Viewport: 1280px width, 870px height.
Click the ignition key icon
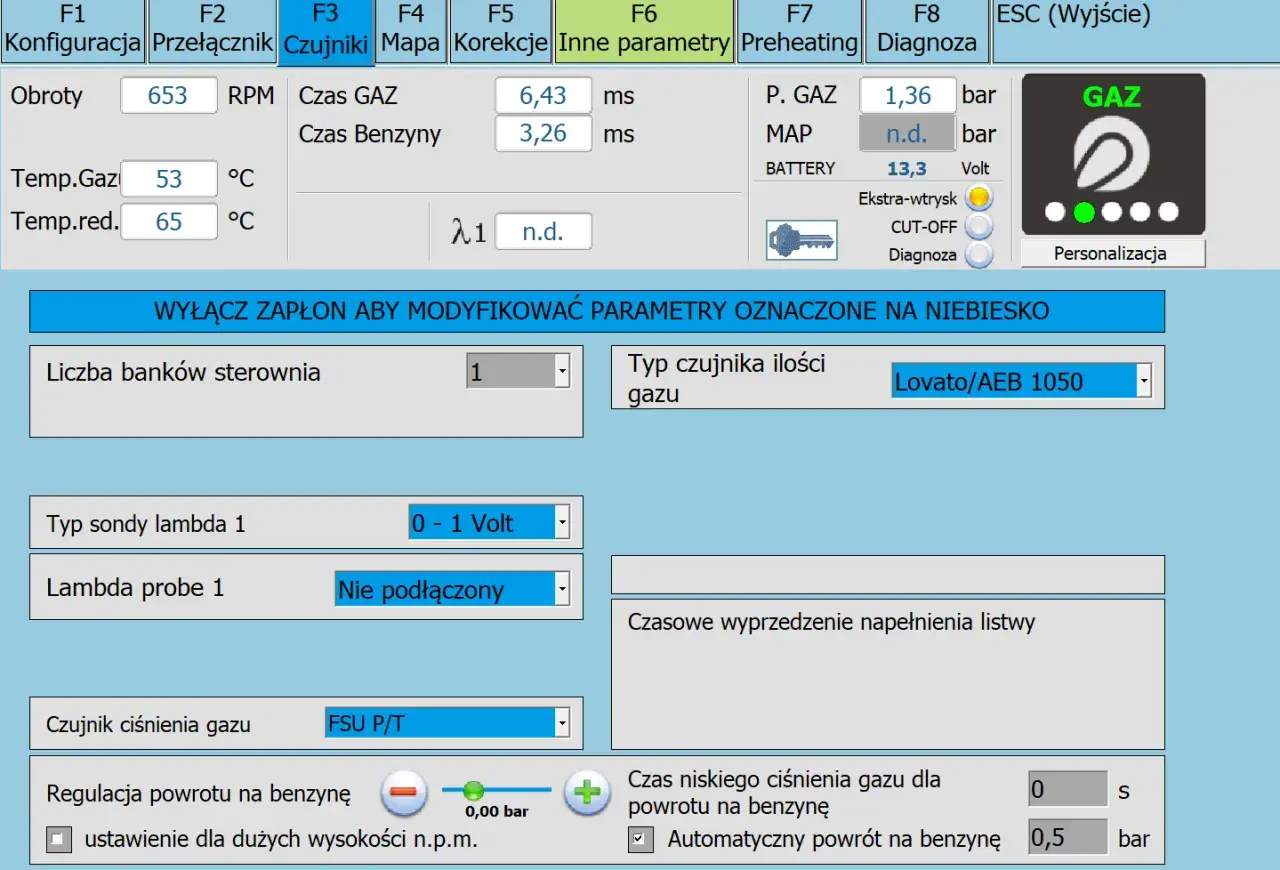point(801,241)
